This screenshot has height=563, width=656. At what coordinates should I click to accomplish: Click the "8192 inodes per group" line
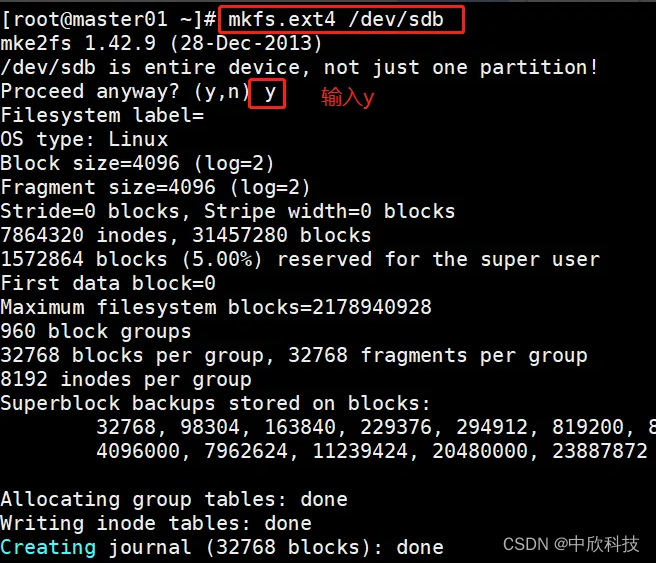tap(126, 380)
